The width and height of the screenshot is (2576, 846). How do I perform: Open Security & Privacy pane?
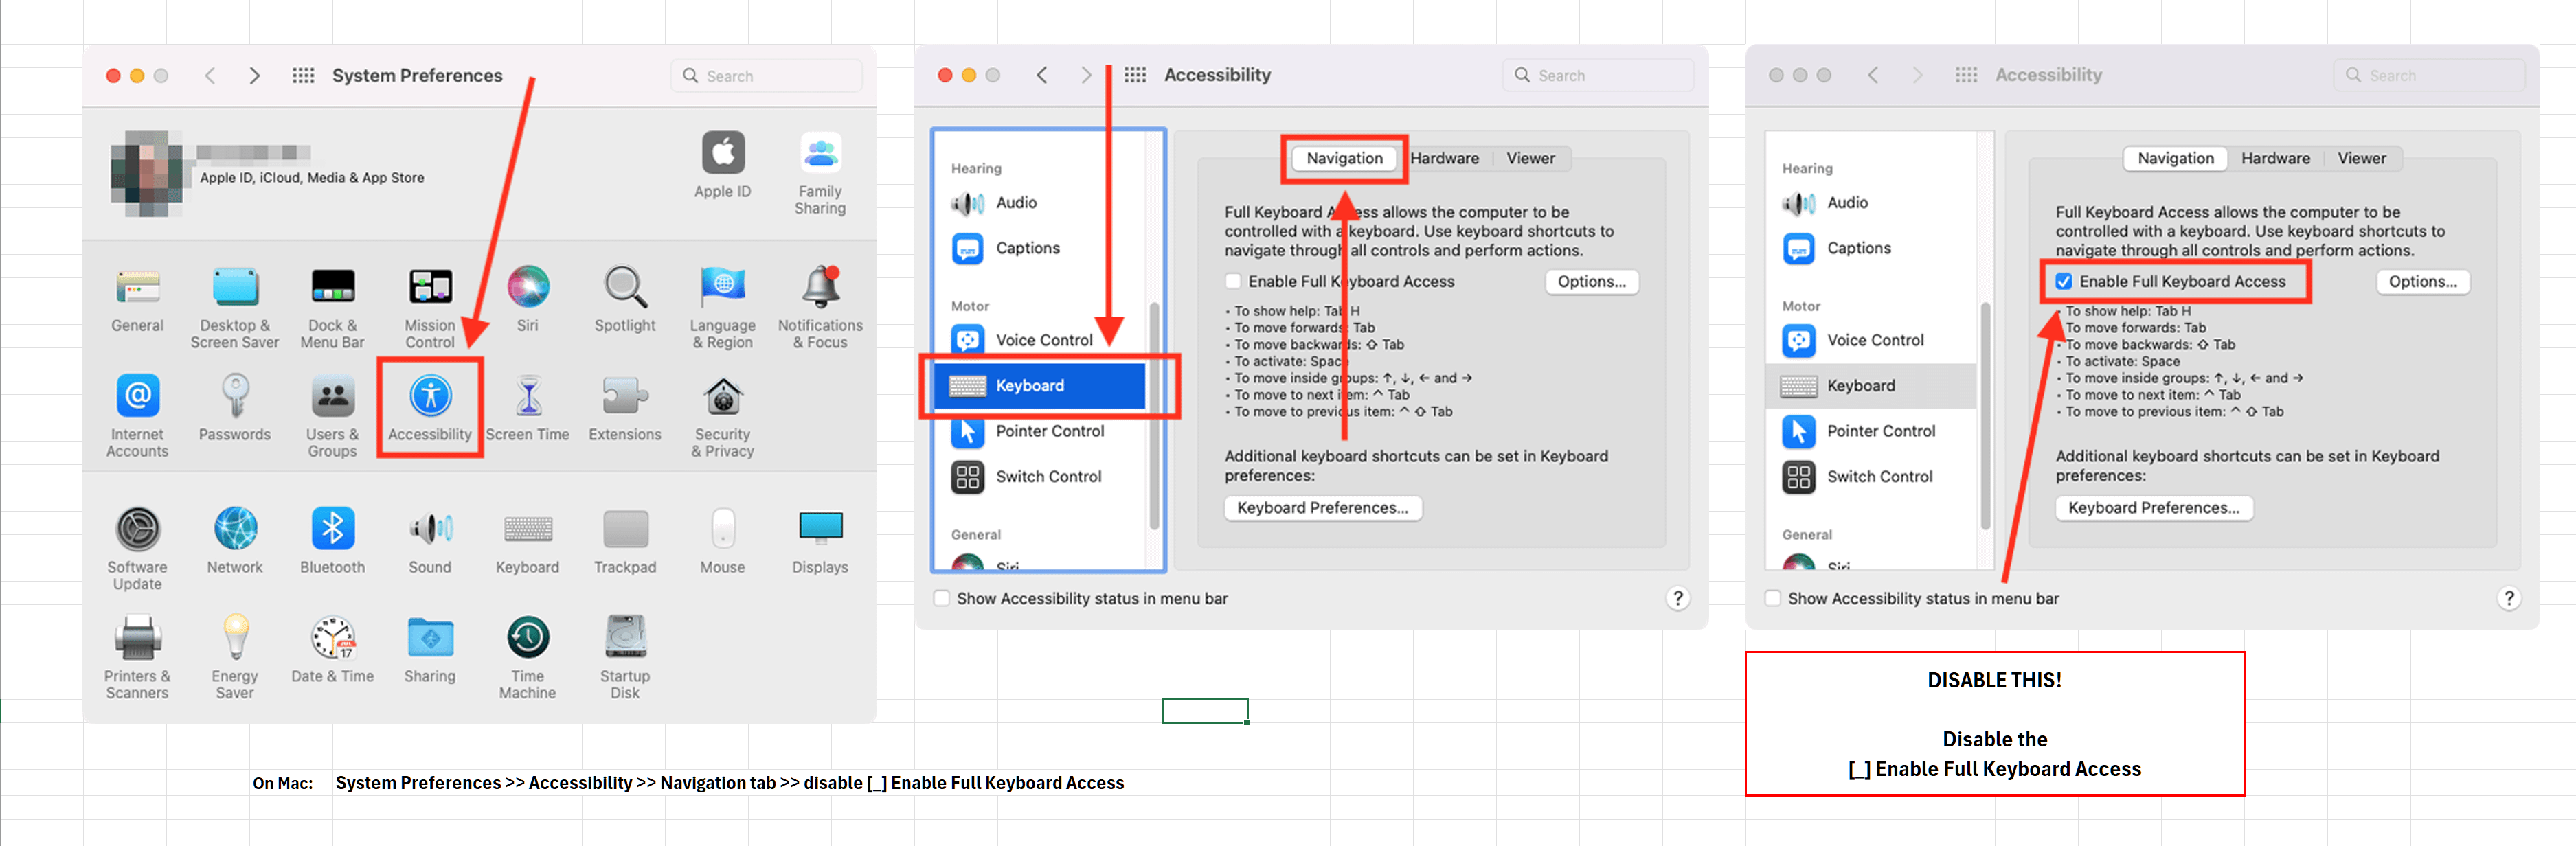coord(722,397)
